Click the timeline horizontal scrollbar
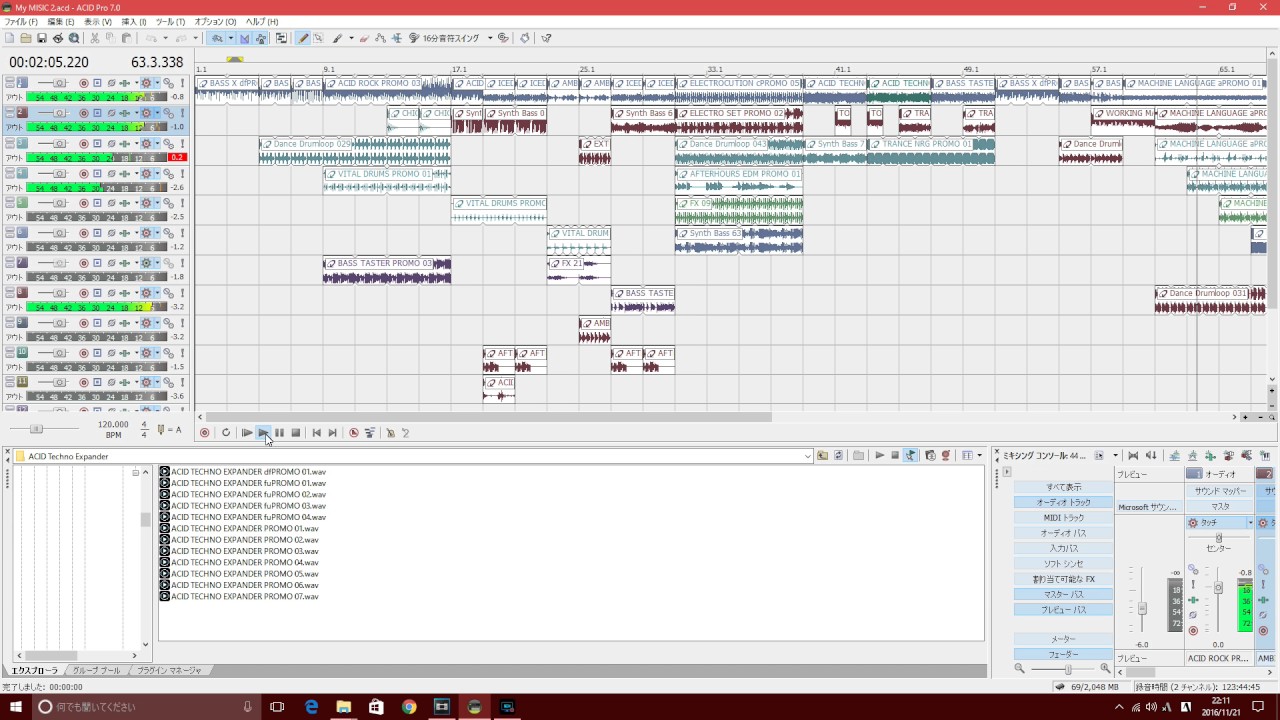The width and height of the screenshot is (1280, 720). (x=488, y=417)
